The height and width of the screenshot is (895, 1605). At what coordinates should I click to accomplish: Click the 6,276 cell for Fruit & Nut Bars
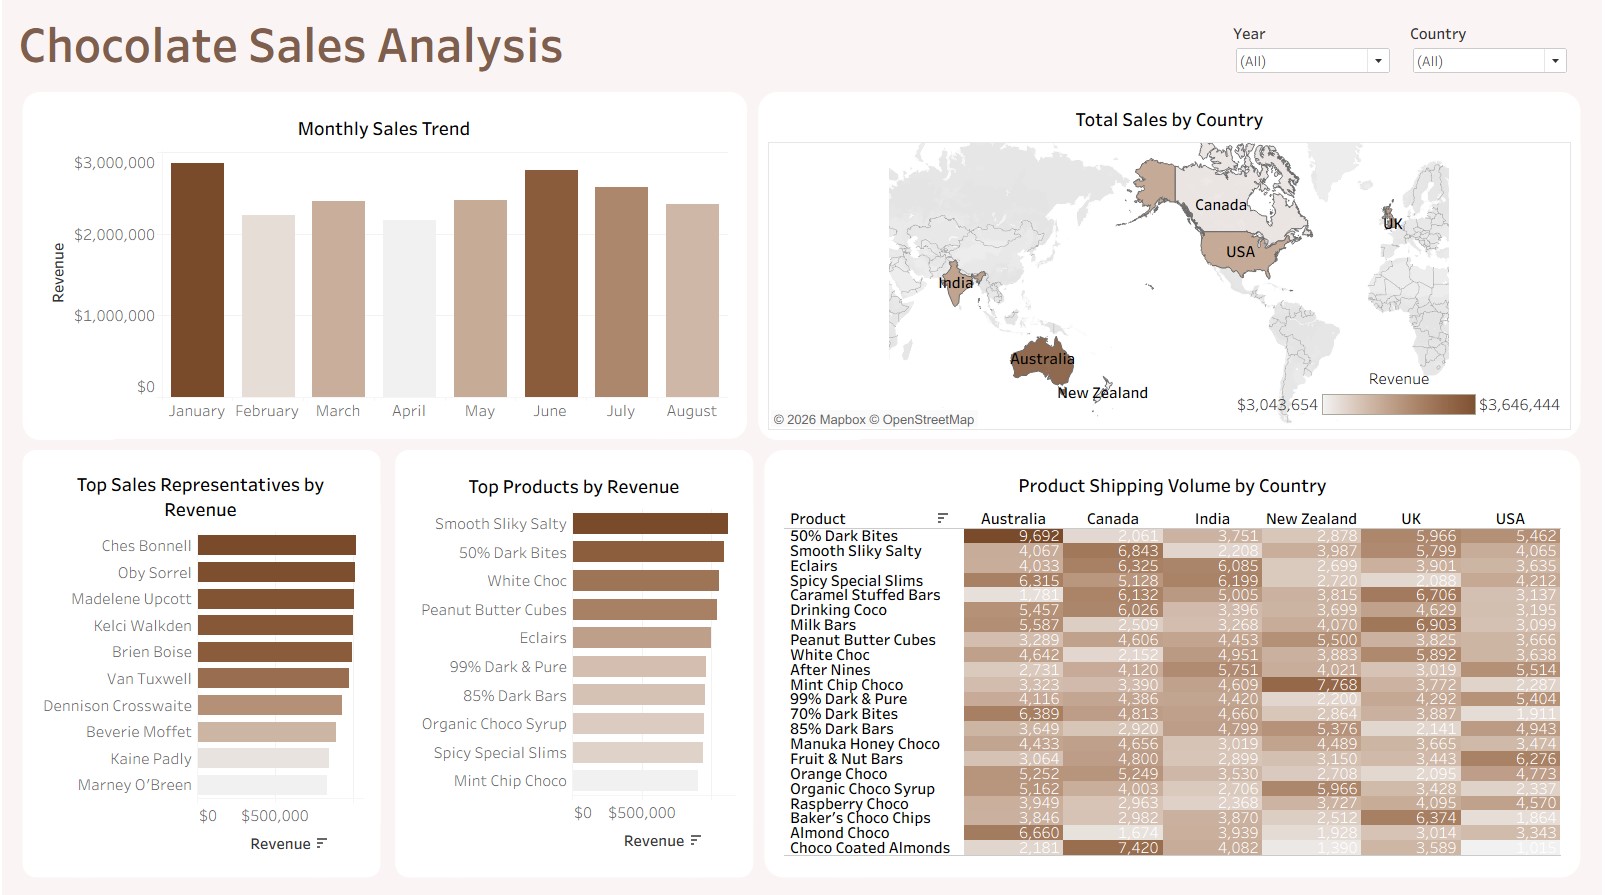(1510, 759)
